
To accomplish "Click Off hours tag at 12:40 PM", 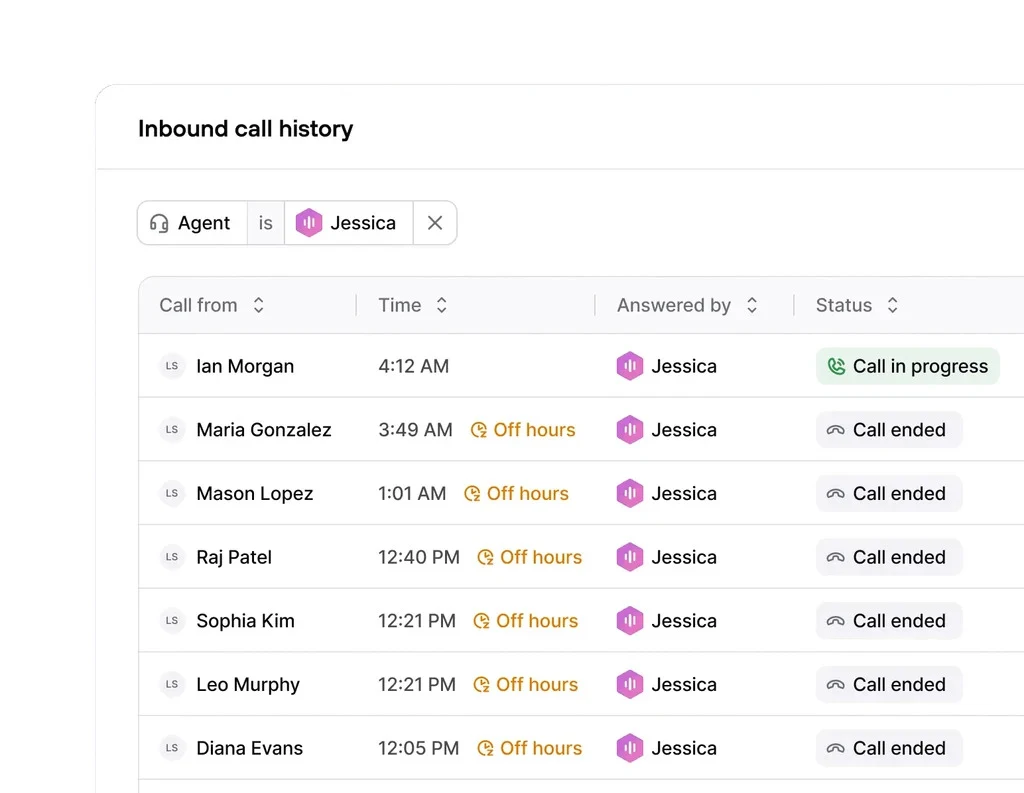I will (530, 557).
